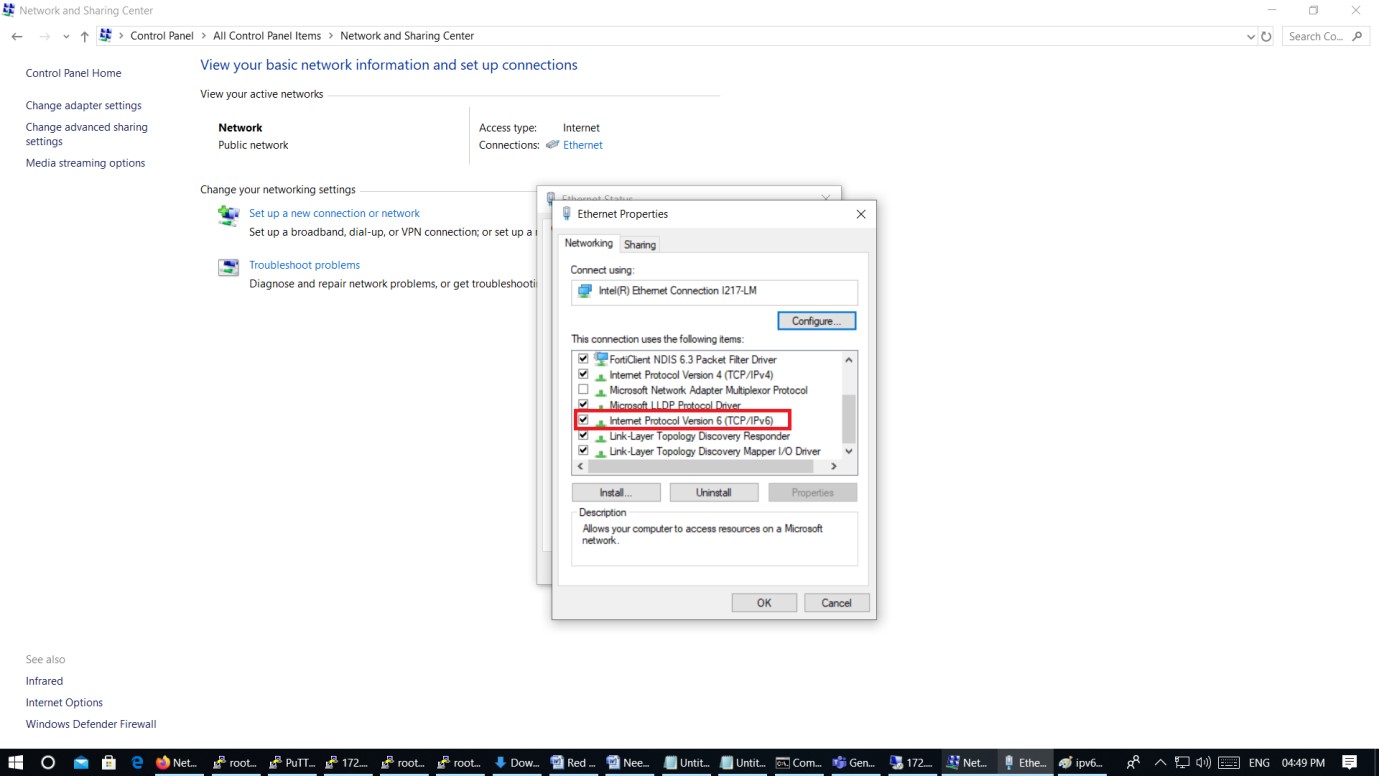
Task: Confirm with the OK button
Action: (x=764, y=603)
